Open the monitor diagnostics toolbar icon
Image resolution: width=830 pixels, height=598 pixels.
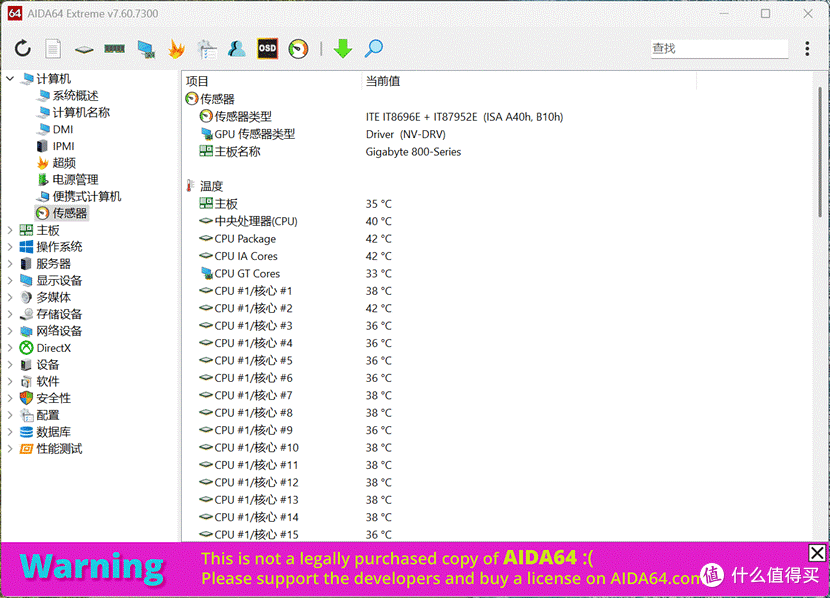[146, 49]
